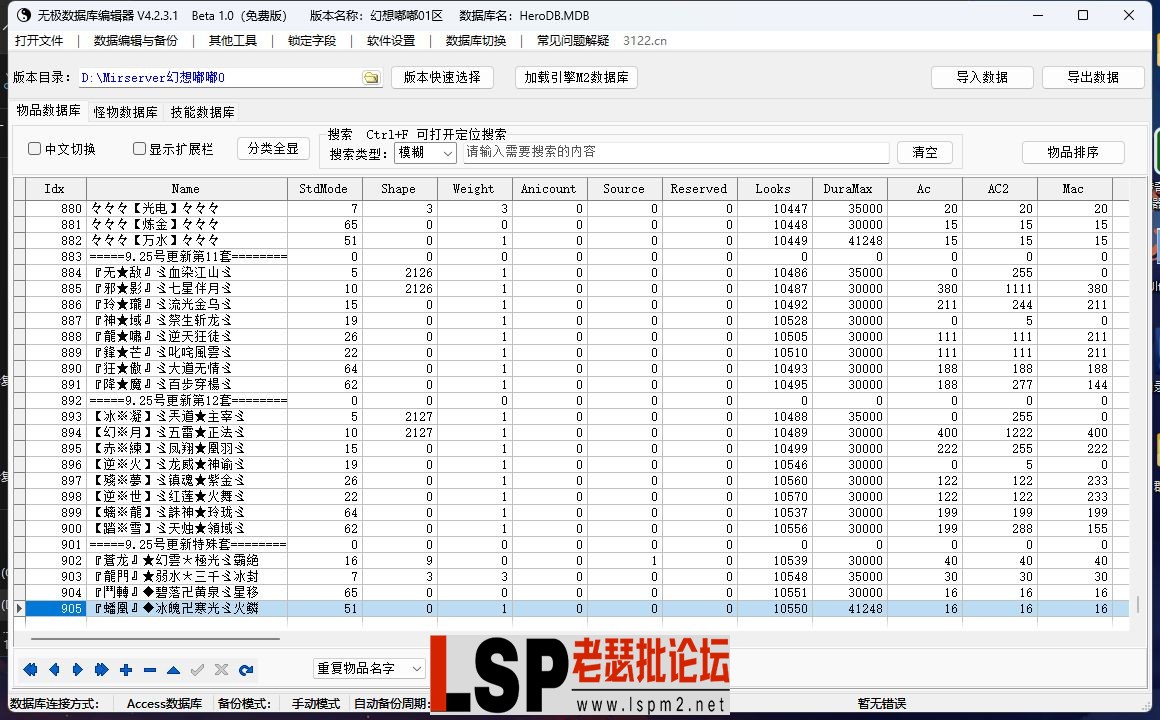Viewport: 1160px width, 720px height.
Task: Open the 软件设置 menu
Action: coord(390,42)
